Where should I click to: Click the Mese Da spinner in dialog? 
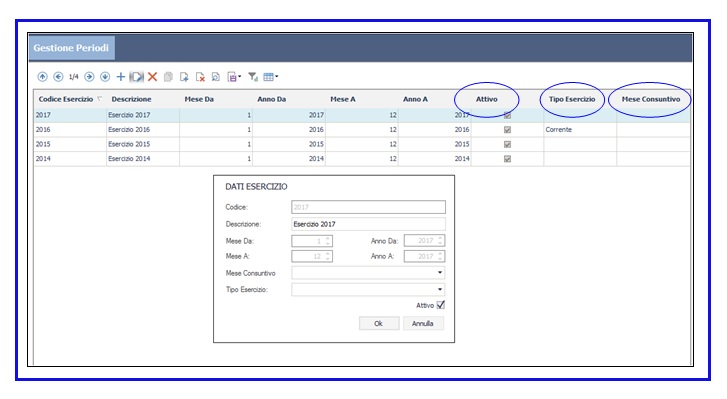[x=312, y=241]
